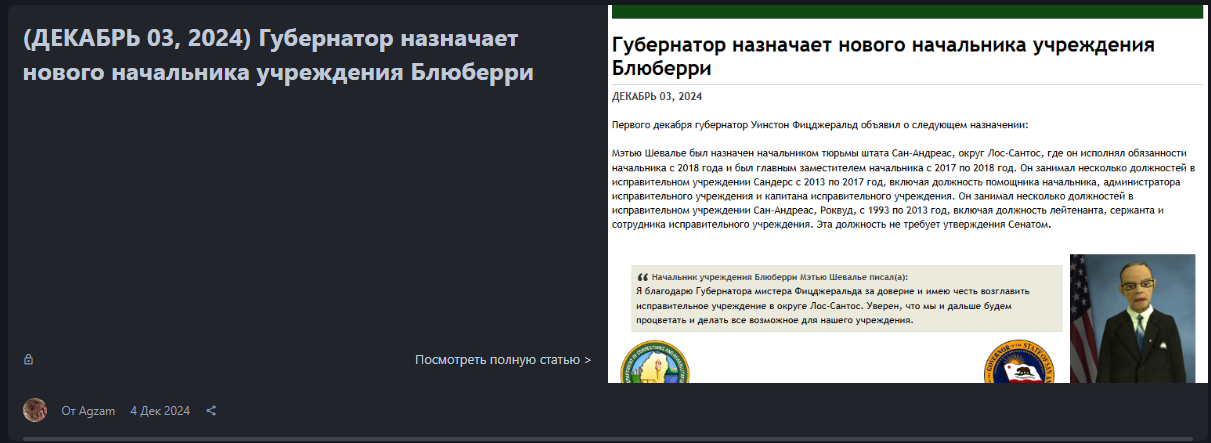Click the quotation mark icon in quote block
1211x443 pixels.
pyautogui.click(x=641, y=276)
